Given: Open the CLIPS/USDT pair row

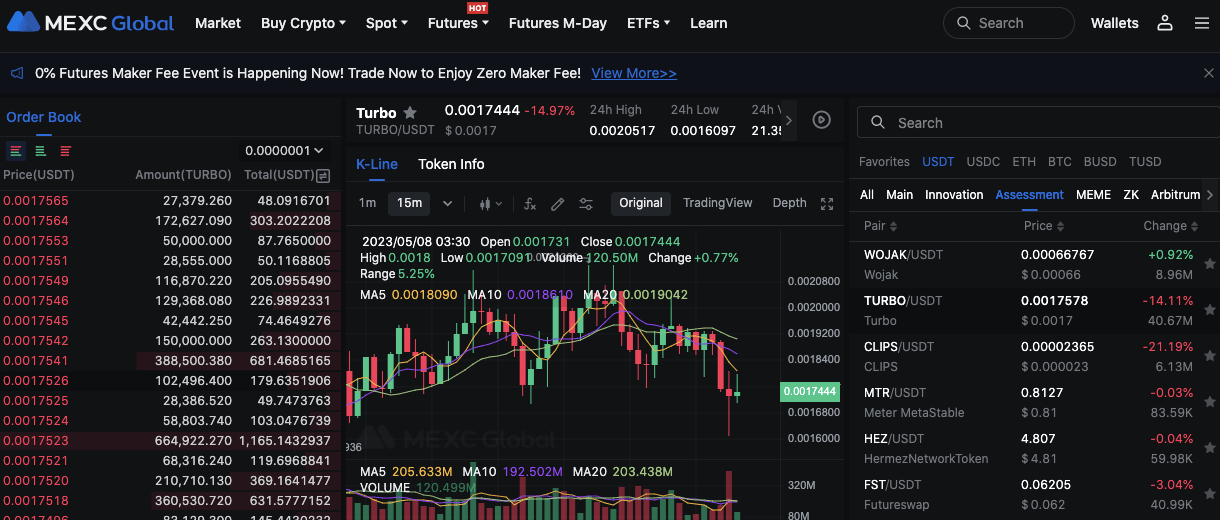Looking at the screenshot, I should (1034, 357).
